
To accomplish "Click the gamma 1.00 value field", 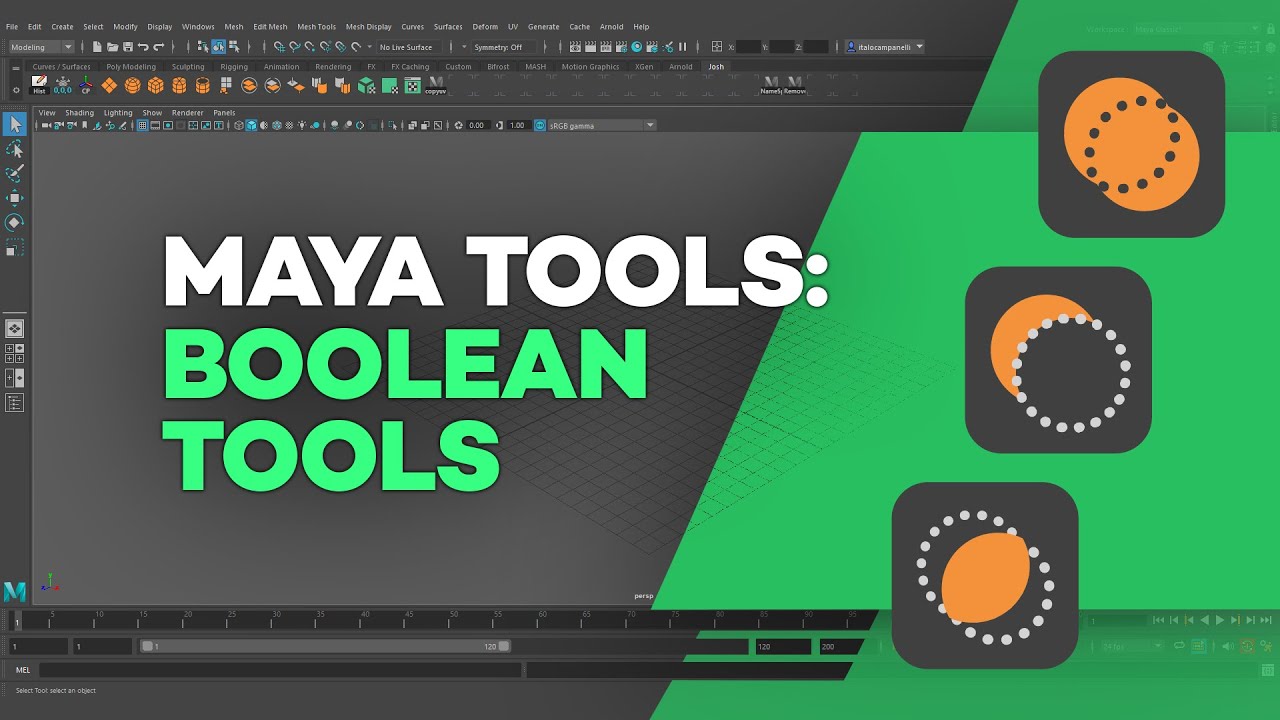I will 517,125.
